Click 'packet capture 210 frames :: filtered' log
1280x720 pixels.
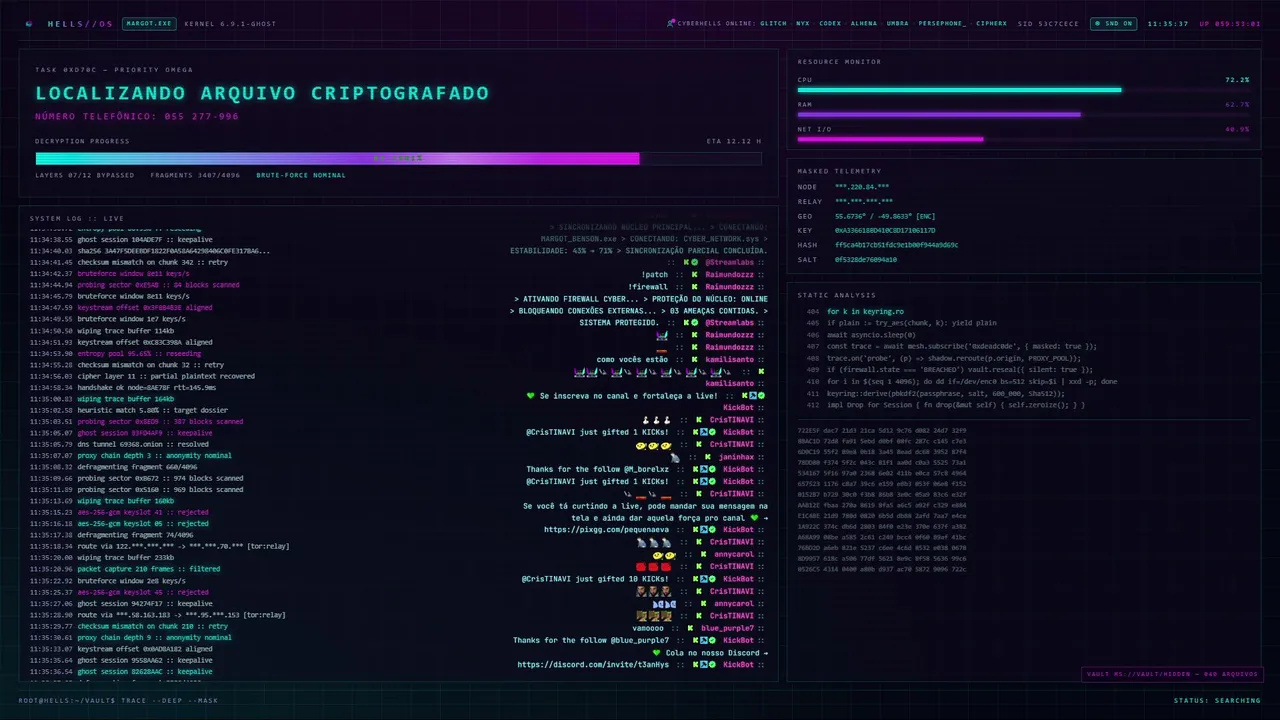(x=148, y=569)
